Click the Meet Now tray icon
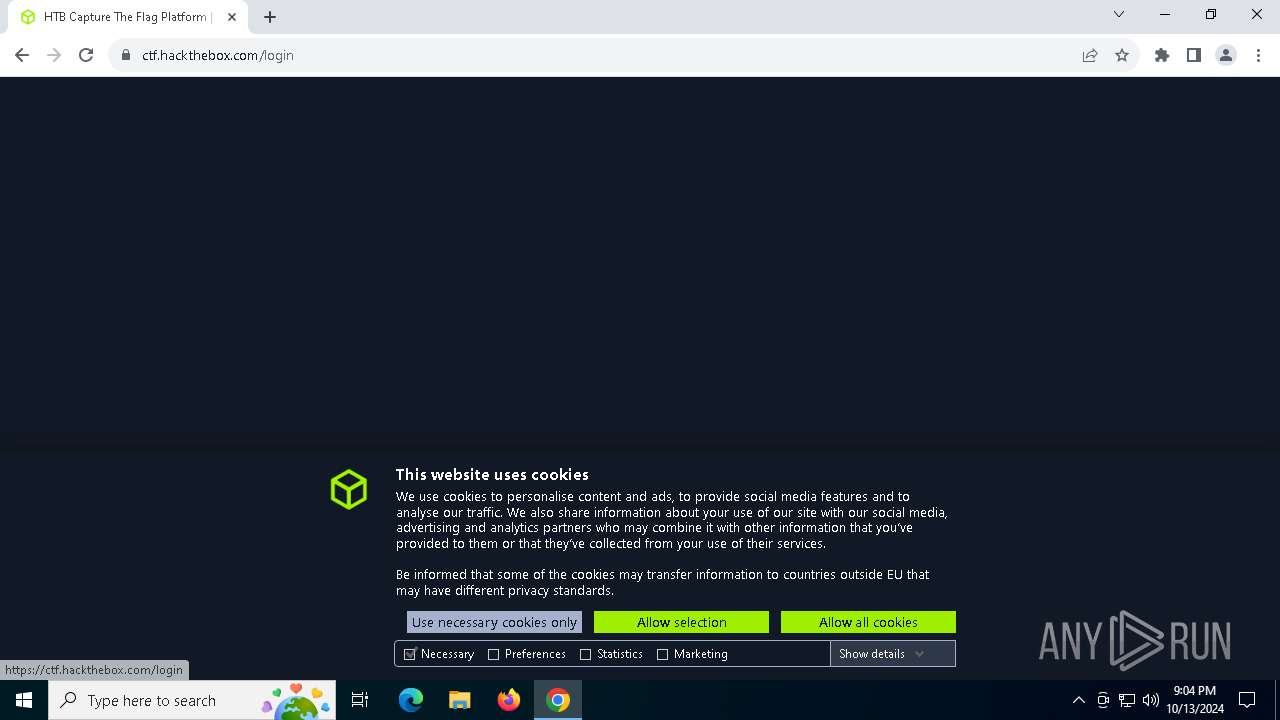 coord(1103,700)
